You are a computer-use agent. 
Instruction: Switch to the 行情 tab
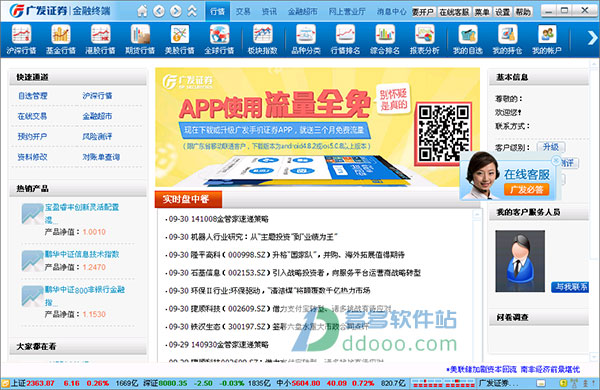click(x=217, y=11)
